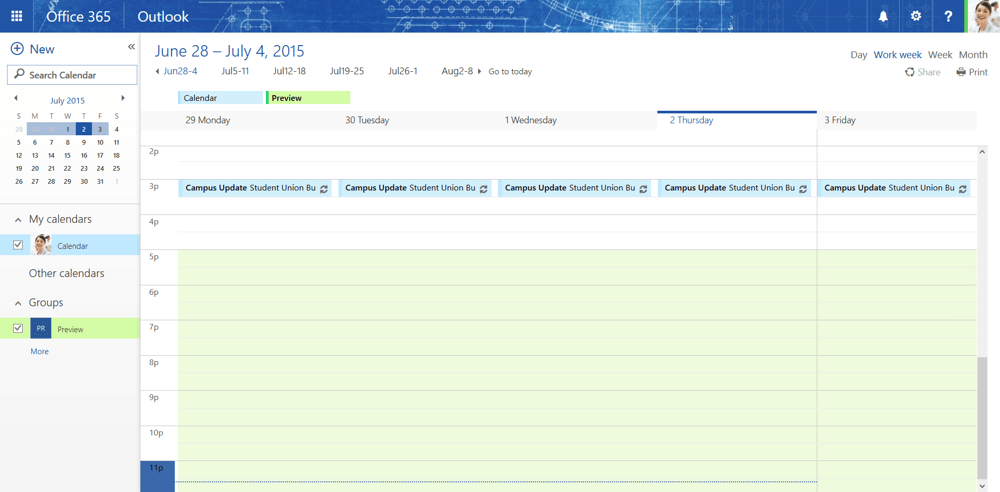Go to next month in mini calendar
1000x492 pixels.
point(123,99)
